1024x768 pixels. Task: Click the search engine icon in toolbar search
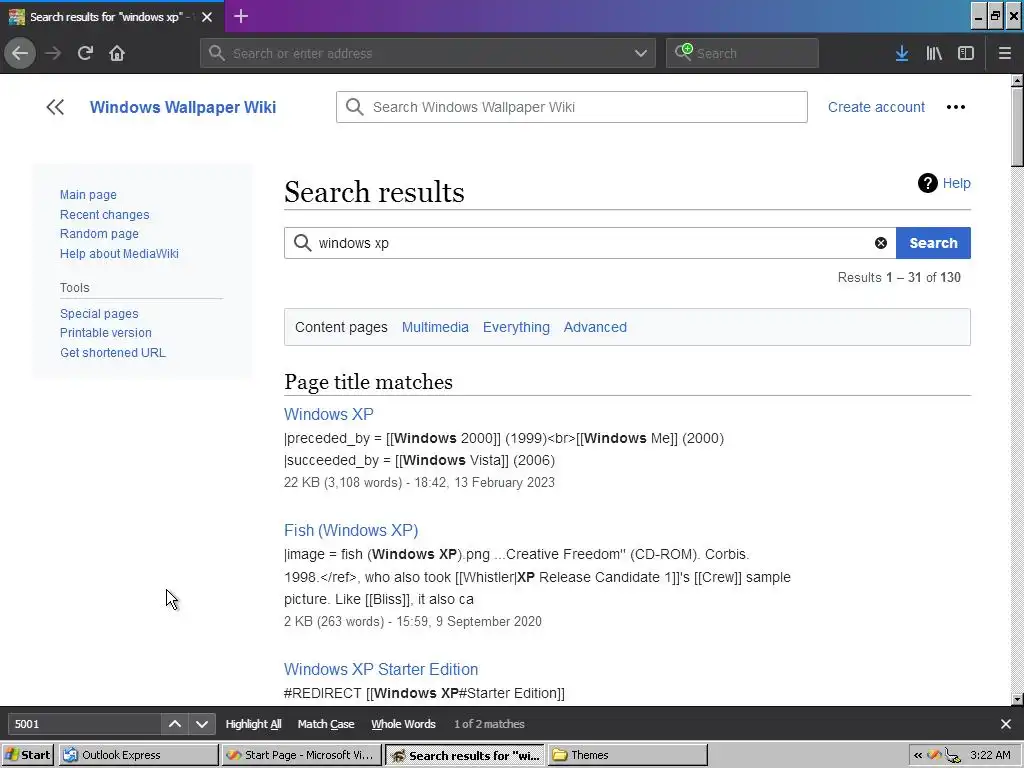point(683,52)
